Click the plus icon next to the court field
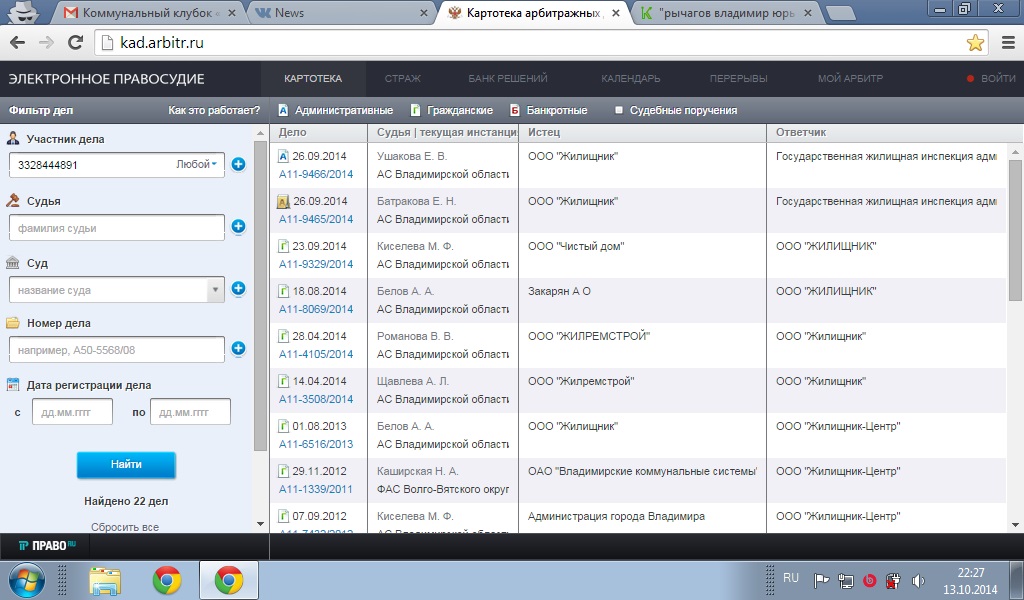 238,289
